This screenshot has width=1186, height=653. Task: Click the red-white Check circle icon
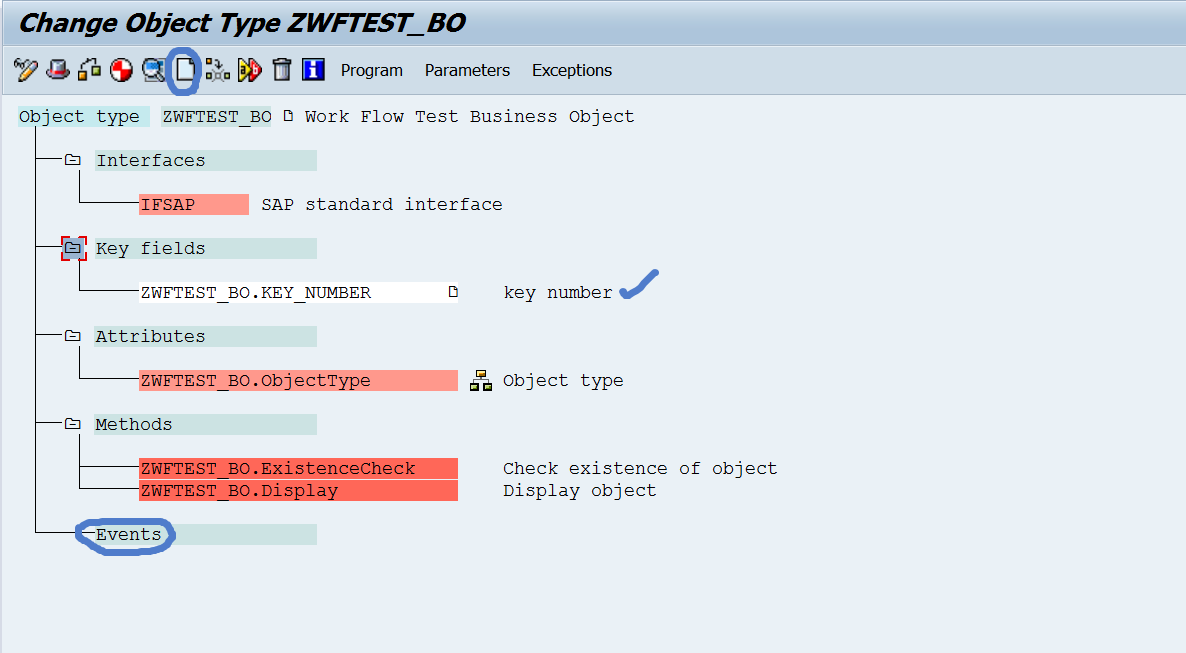[121, 70]
